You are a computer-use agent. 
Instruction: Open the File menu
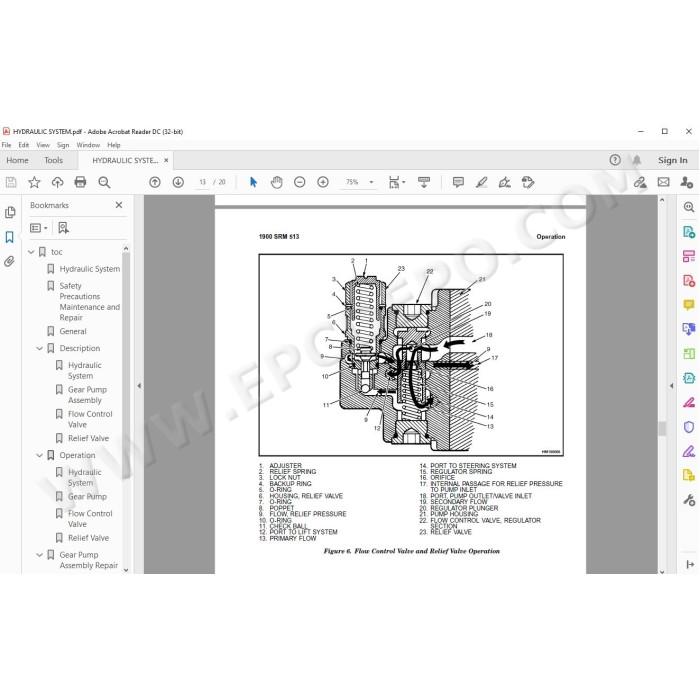pyautogui.click(x=6, y=145)
